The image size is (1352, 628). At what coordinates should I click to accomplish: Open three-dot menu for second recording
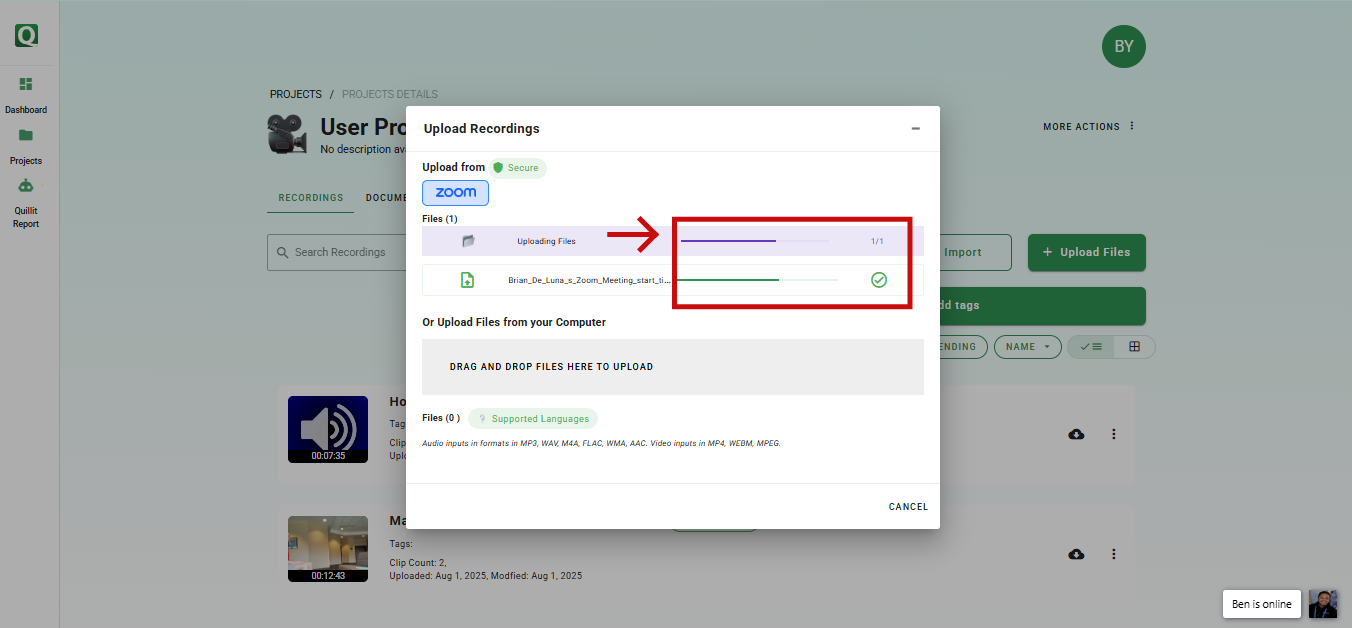click(x=1113, y=554)
